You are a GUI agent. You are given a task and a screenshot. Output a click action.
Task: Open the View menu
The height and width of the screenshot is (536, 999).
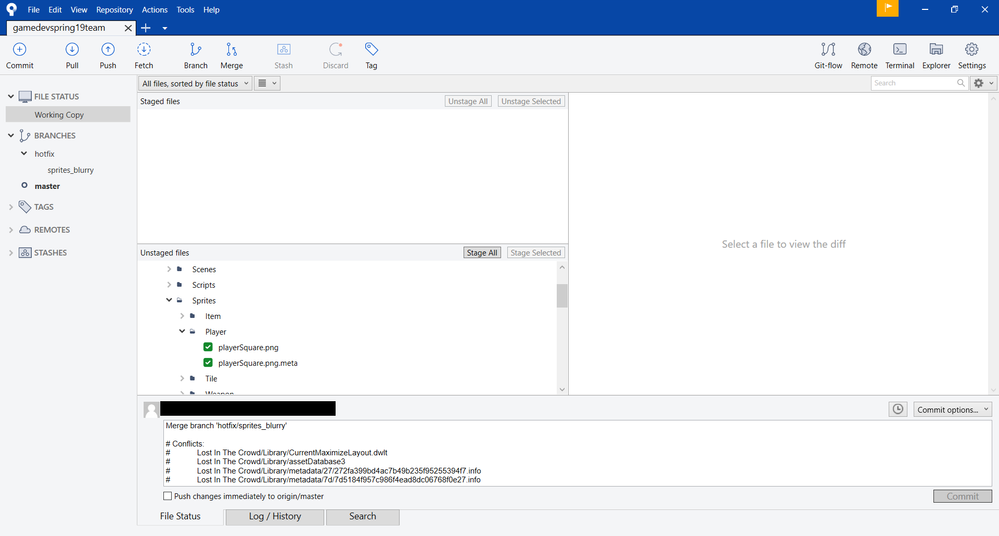pos(79,10)
